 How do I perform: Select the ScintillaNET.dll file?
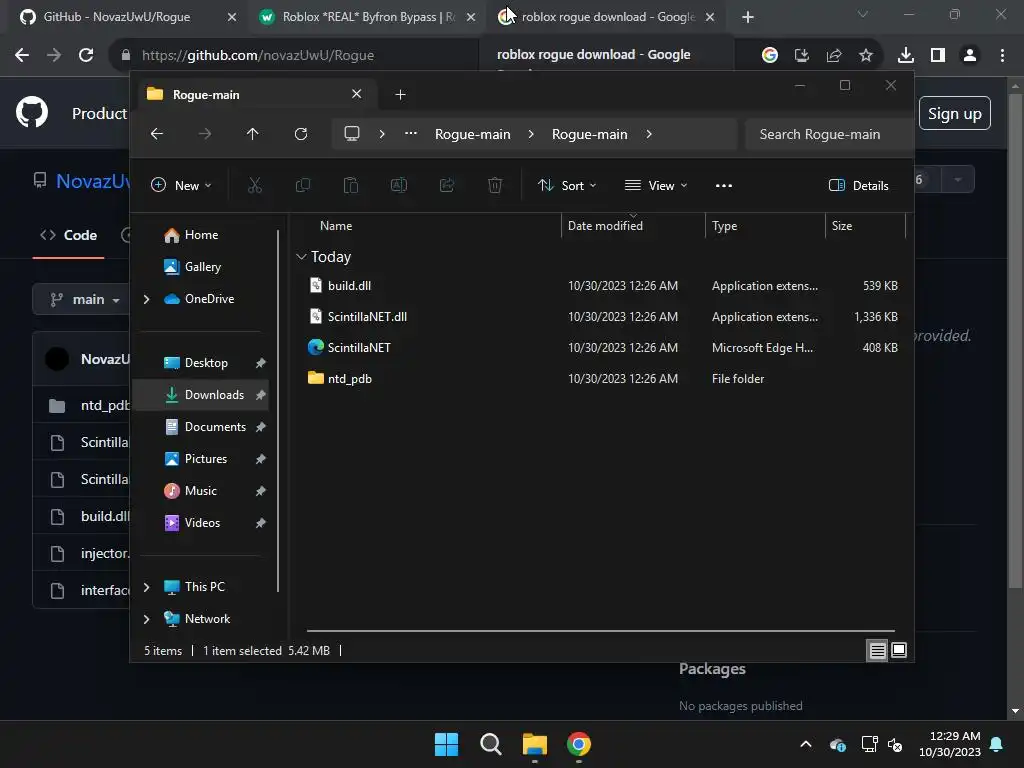(x=367, y=317)
